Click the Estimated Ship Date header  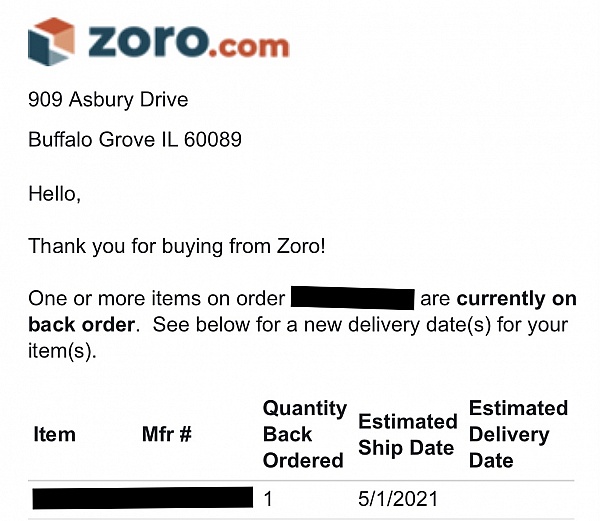point(406,435)
